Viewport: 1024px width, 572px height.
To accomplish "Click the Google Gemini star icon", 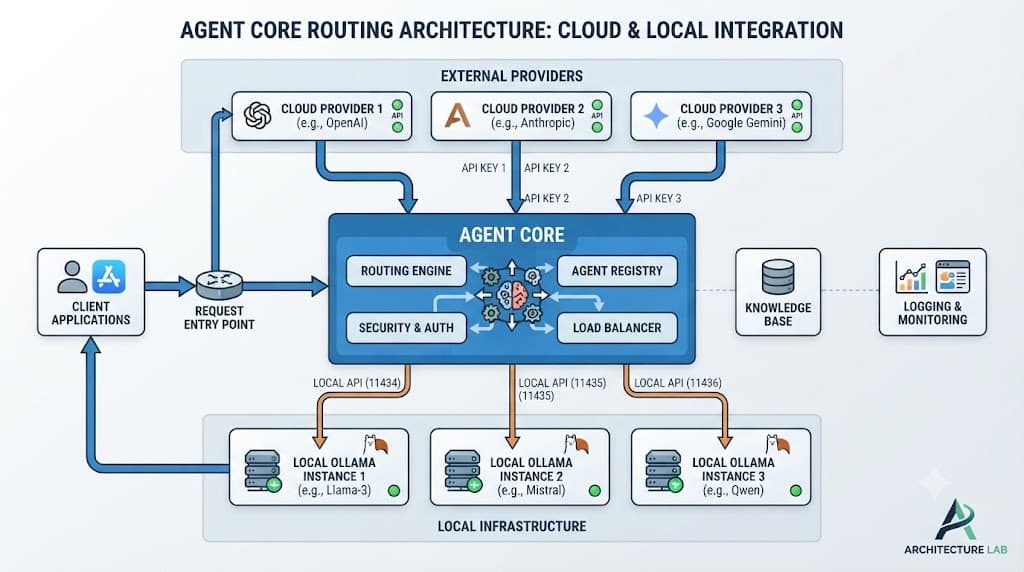I will tap(656, 116).
